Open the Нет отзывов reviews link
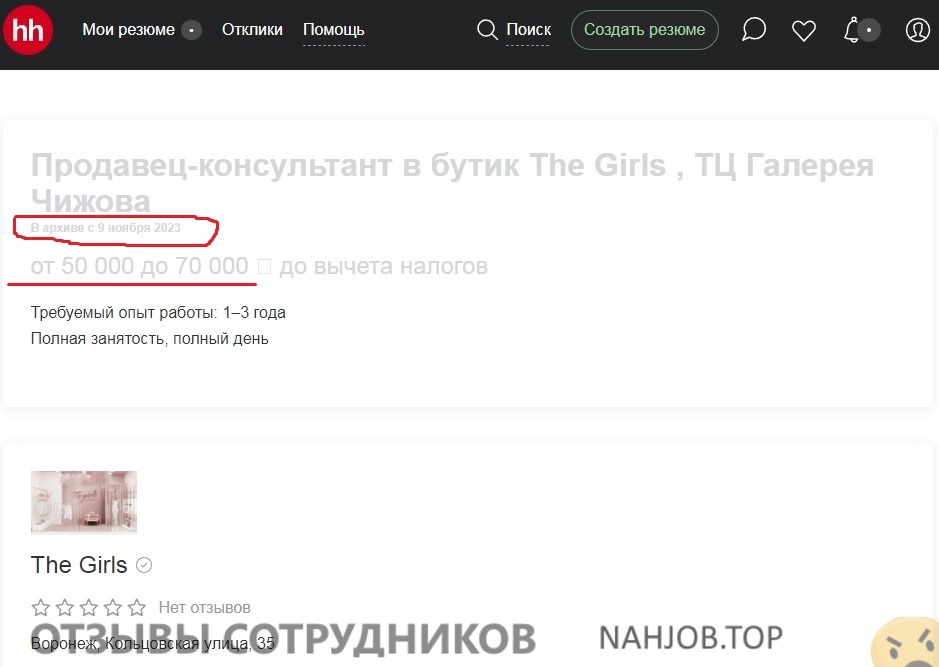Screen dimensions: 939x667 [x=205, y=608]
